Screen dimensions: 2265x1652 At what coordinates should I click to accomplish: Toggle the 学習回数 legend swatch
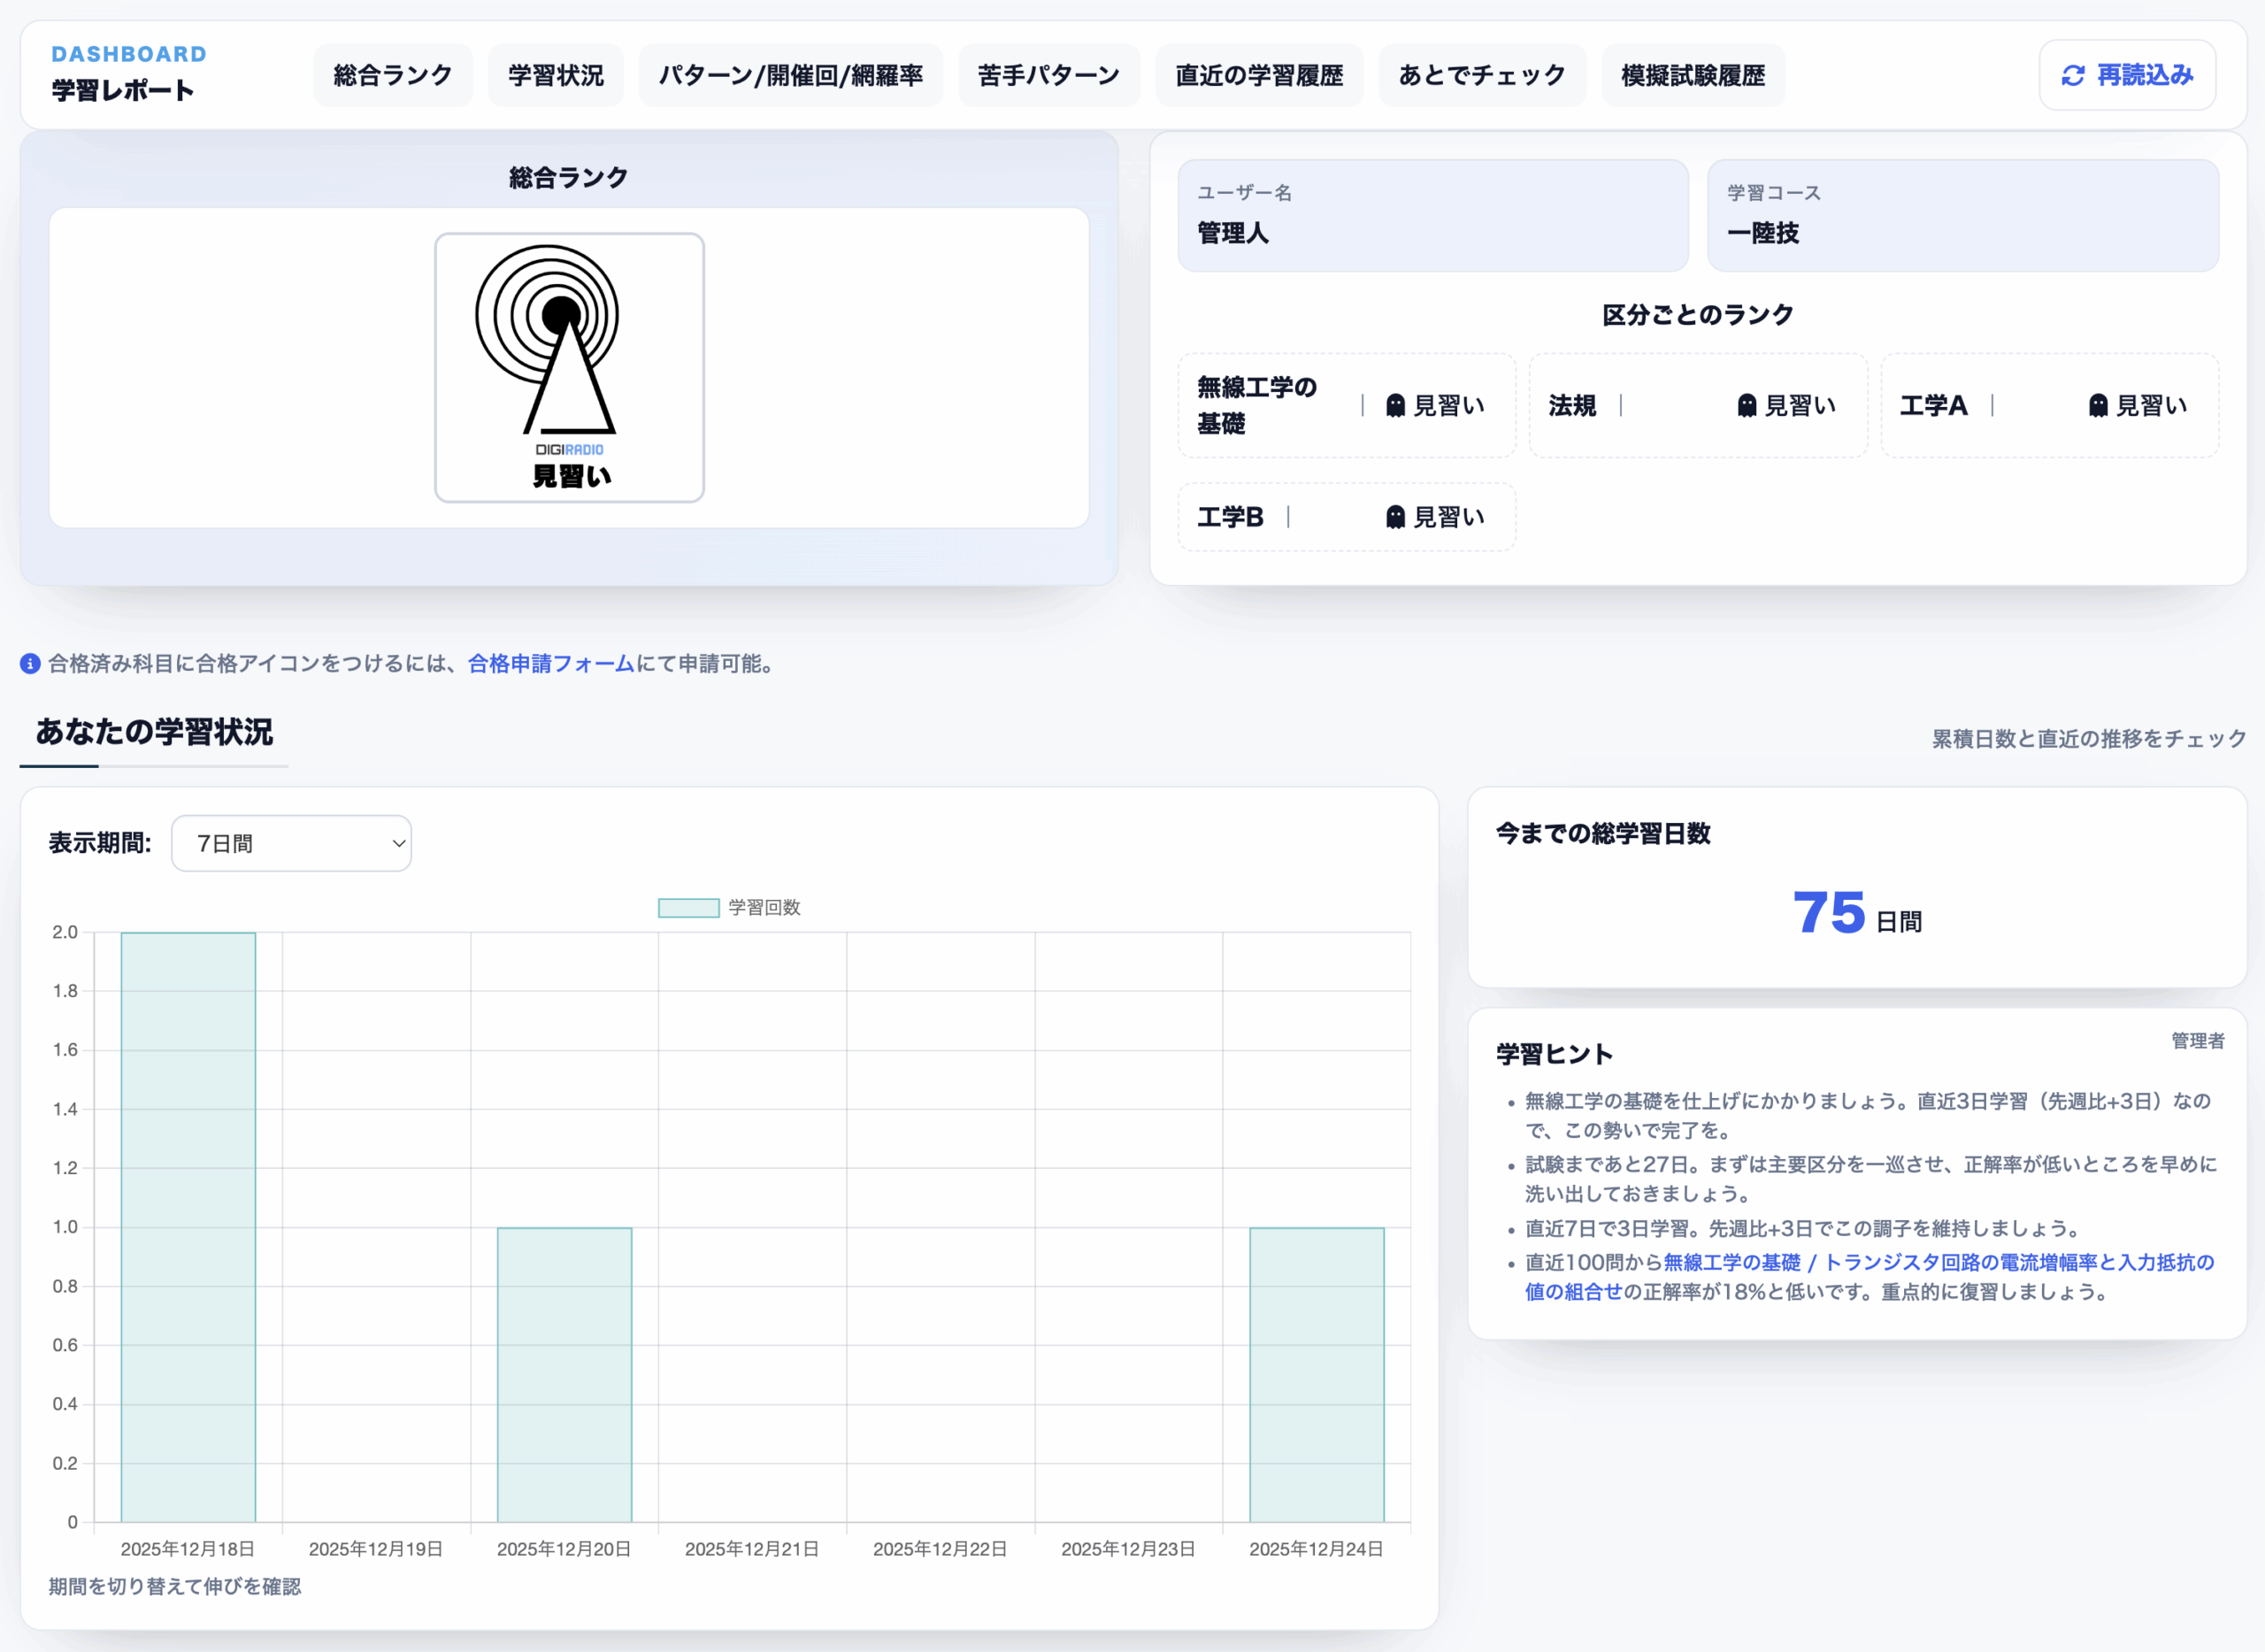688,908
